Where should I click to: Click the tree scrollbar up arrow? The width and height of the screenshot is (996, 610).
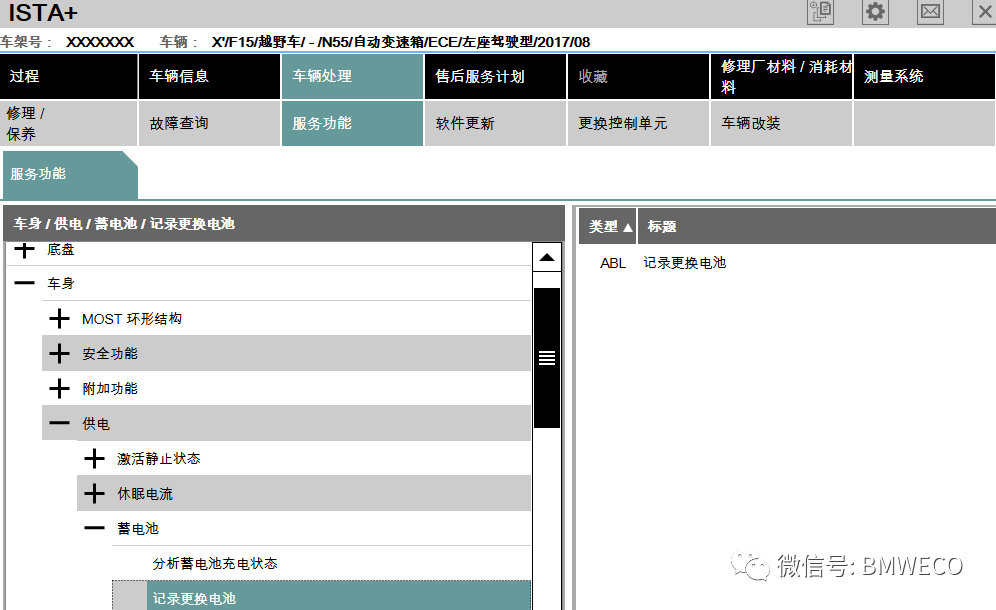[x=547, y=257]
